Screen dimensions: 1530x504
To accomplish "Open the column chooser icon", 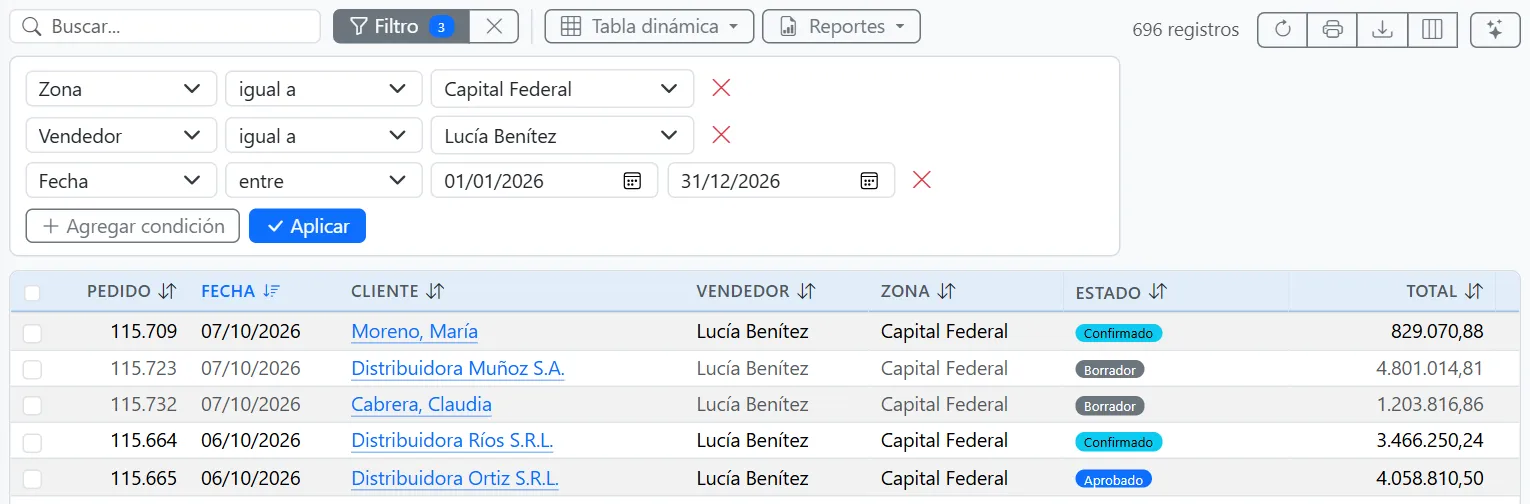I will [1432, 30].
